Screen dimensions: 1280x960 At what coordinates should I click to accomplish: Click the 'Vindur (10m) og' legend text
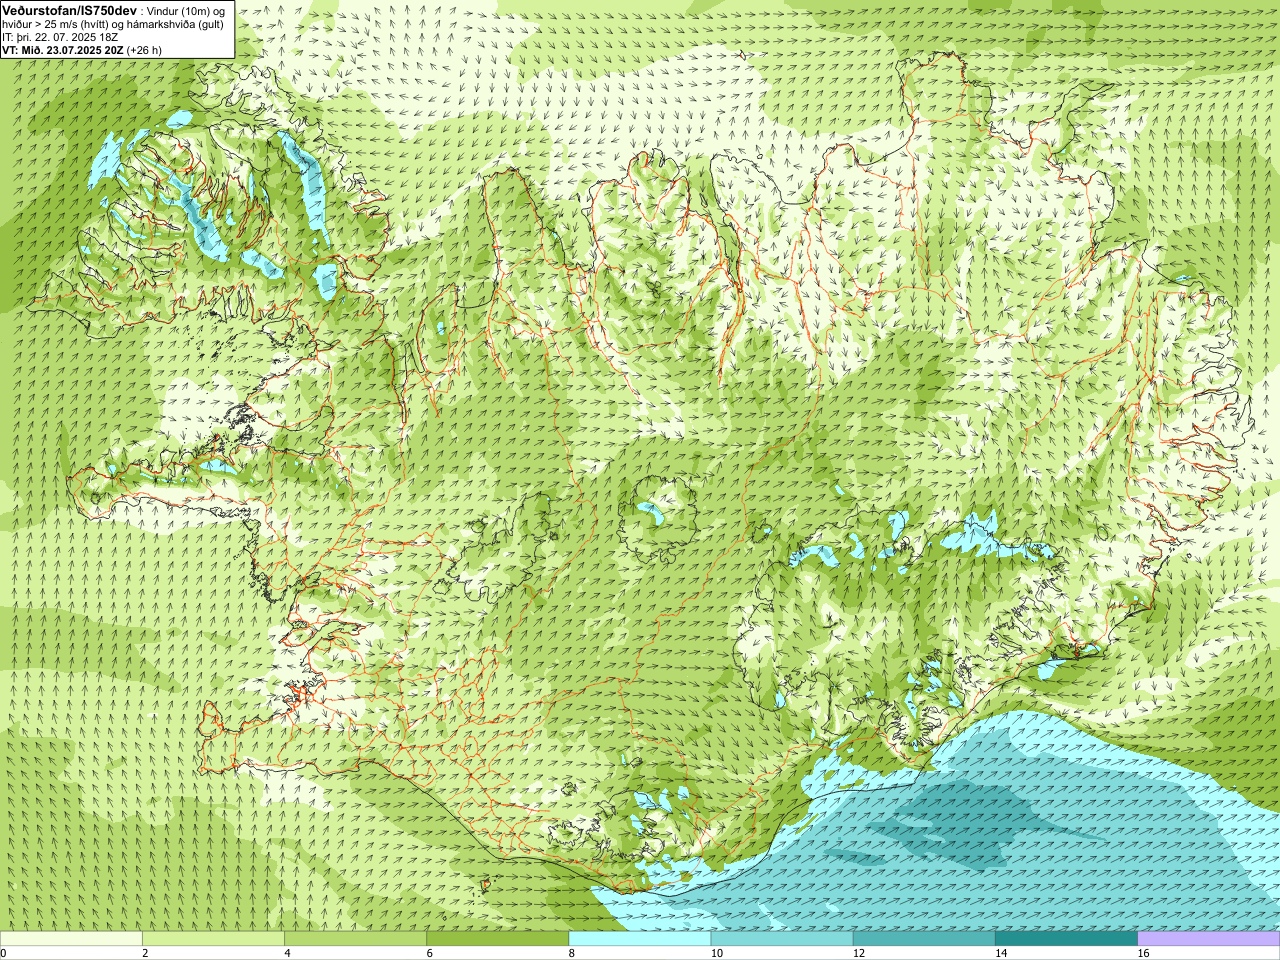(188, 11)
